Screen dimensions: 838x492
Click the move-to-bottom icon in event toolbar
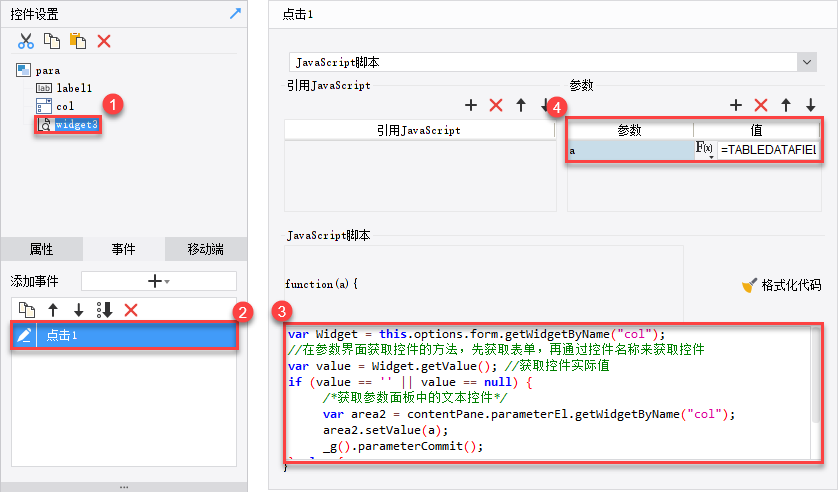pyautogui.click(x=105, y=310)
